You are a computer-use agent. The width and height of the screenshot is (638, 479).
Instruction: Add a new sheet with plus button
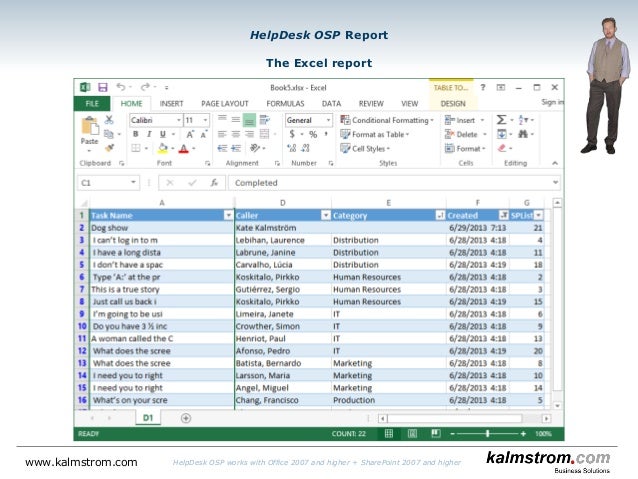186,418
